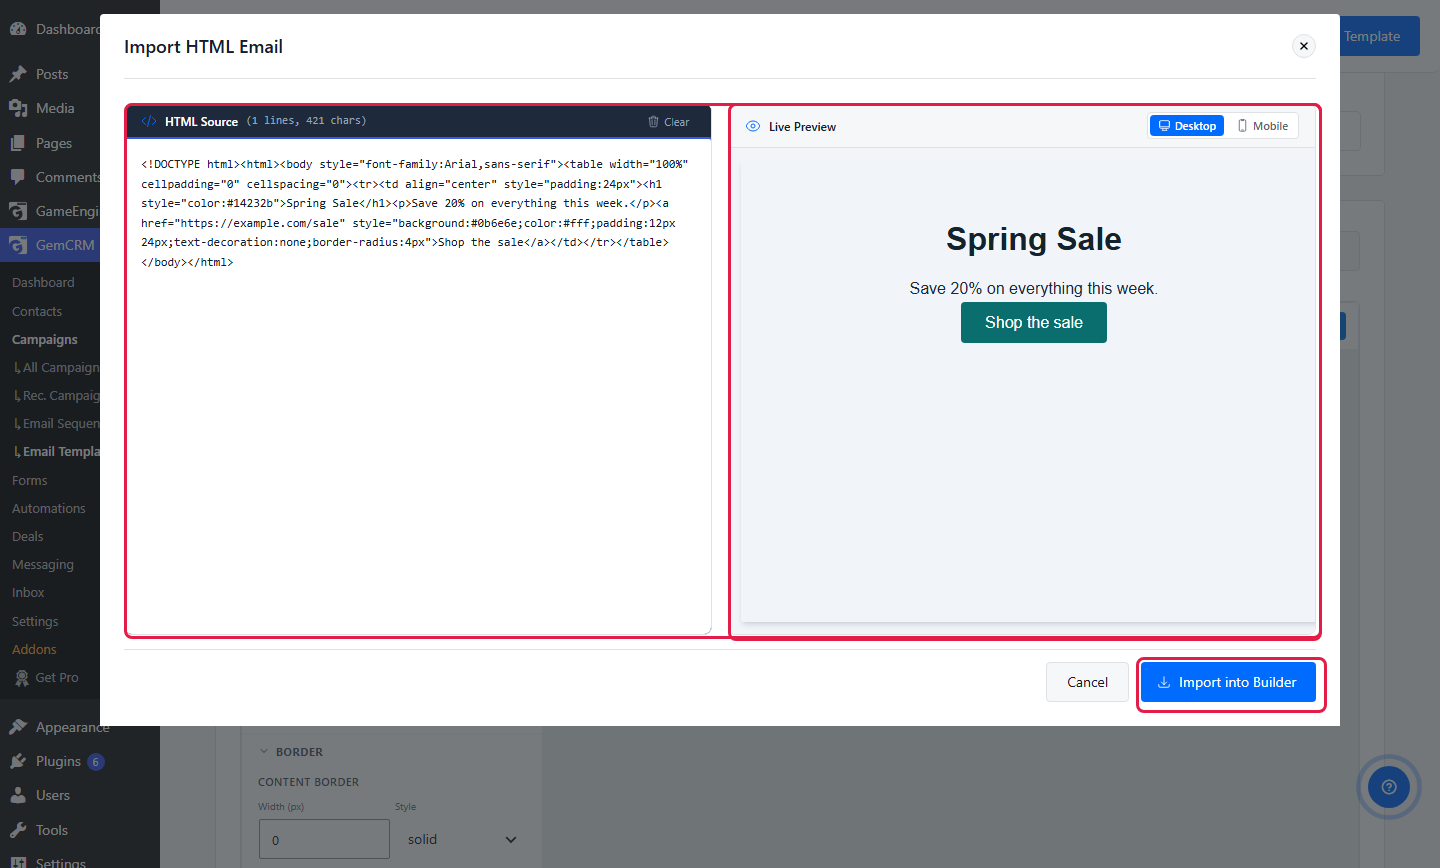Click the Import into Builder button
The image size is (1440, 868).
pos(1228,682)
